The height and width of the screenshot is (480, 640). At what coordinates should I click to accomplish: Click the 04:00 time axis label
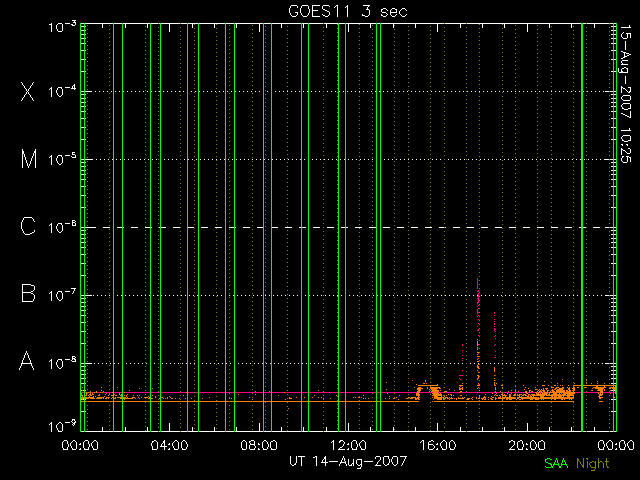pos(169,445)
